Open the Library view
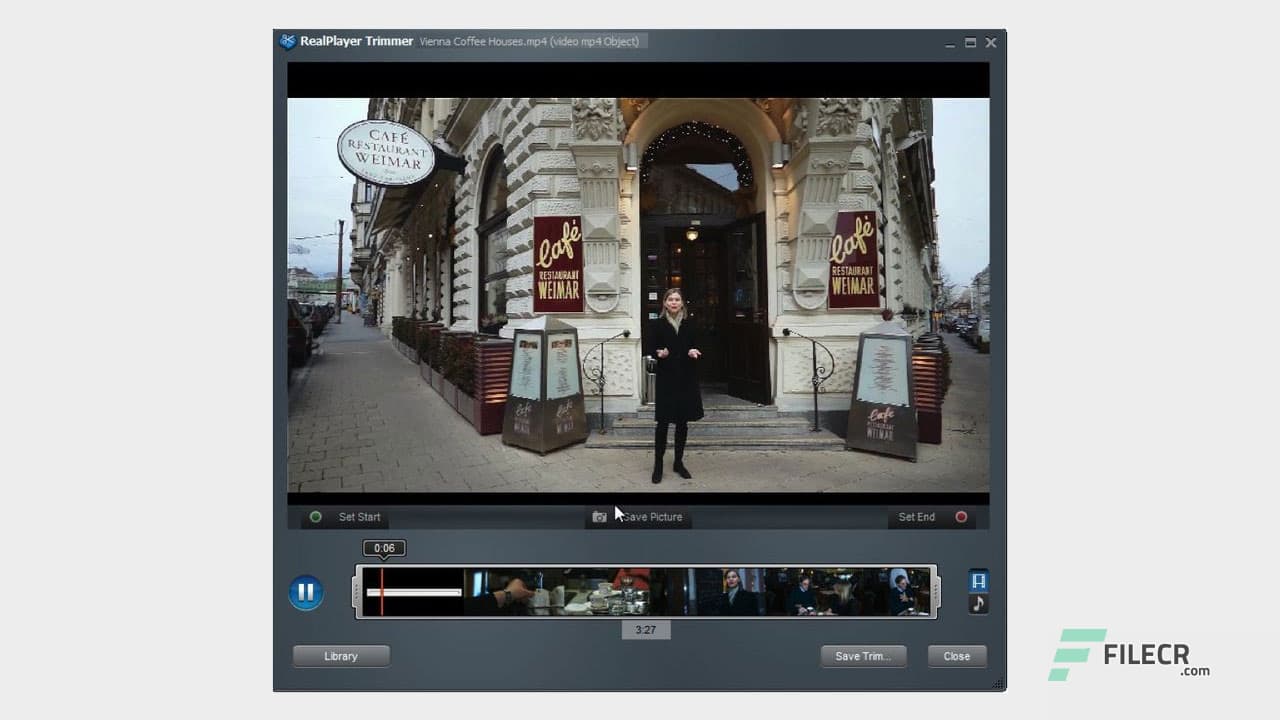This screenshot has height=720, width=1280. click(x=340, y=656)
